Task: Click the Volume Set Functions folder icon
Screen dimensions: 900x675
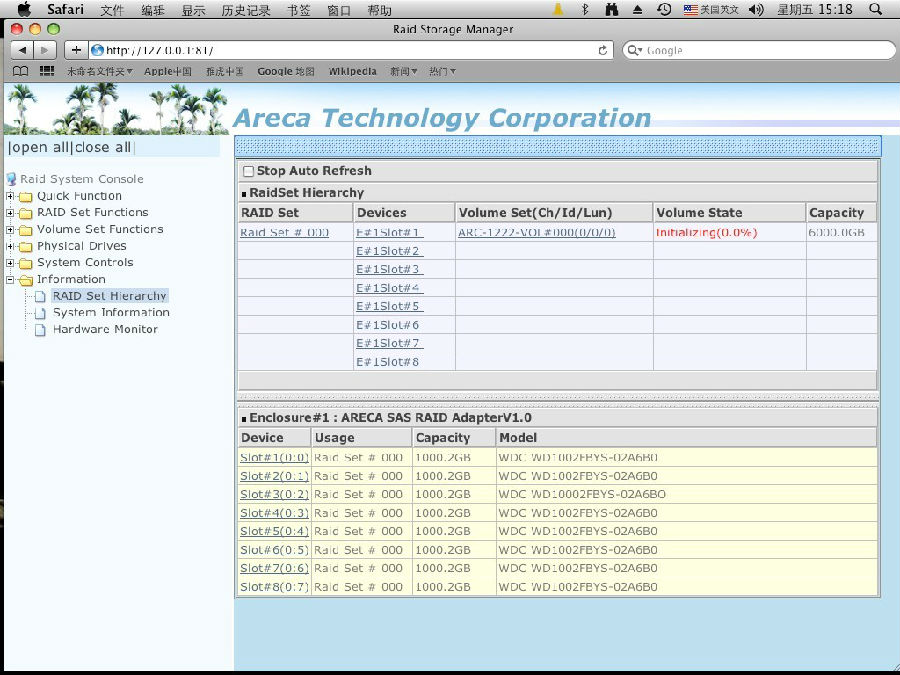Action: [25, 230]
